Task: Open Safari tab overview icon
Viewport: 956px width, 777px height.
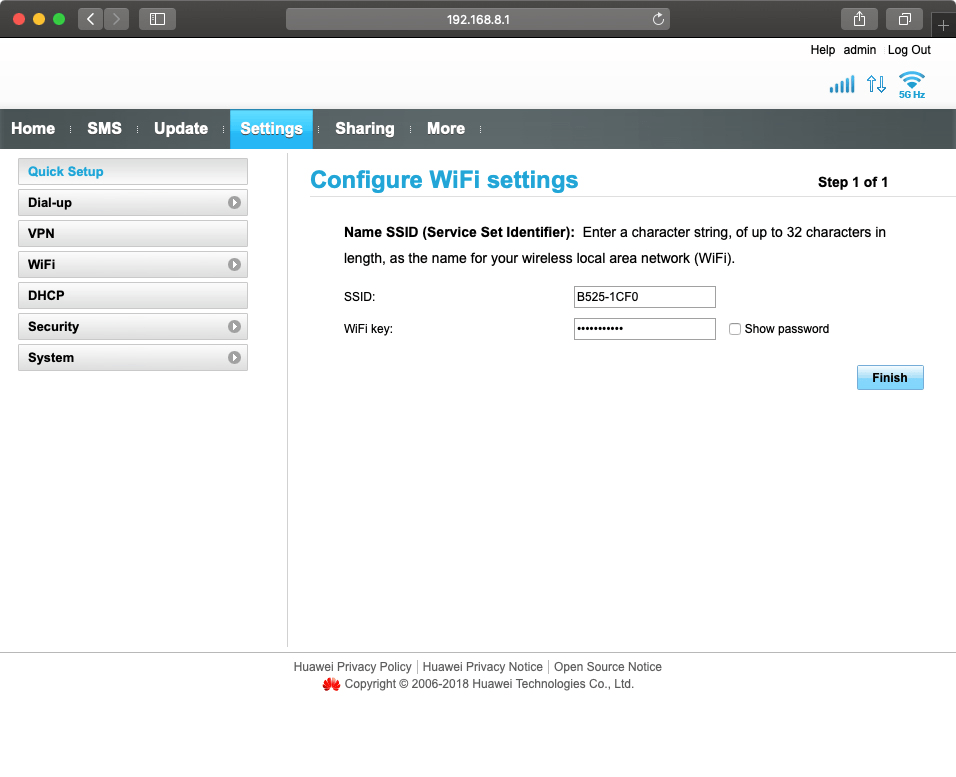Action: coord(904,19)
